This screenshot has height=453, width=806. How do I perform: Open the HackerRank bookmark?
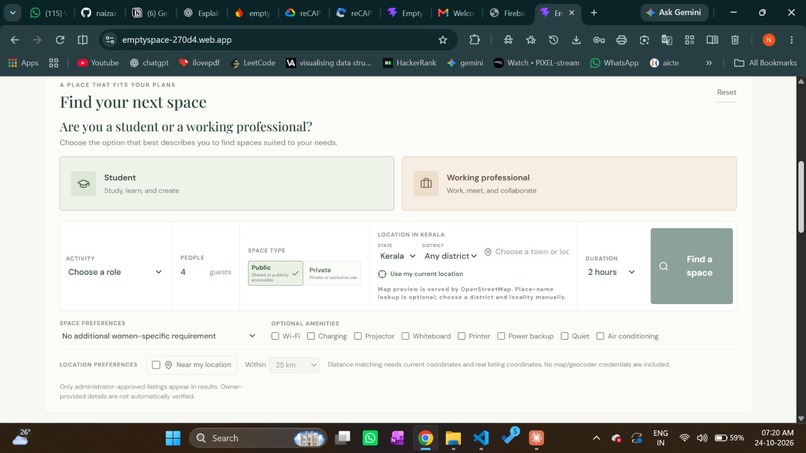pos(410,63)
